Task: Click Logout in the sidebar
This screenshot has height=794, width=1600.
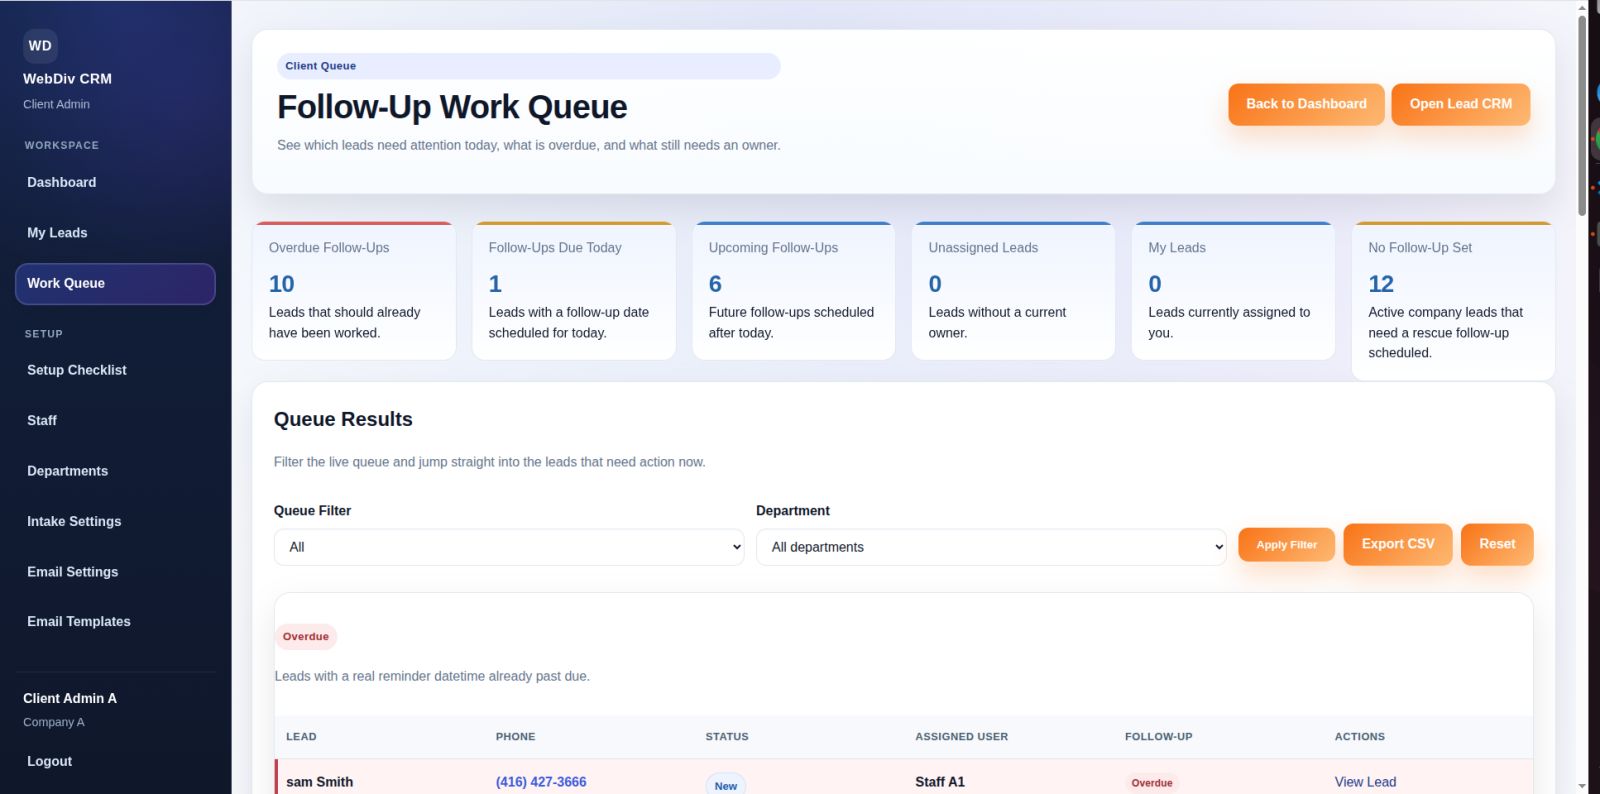Action: click(x=50, y=762)
